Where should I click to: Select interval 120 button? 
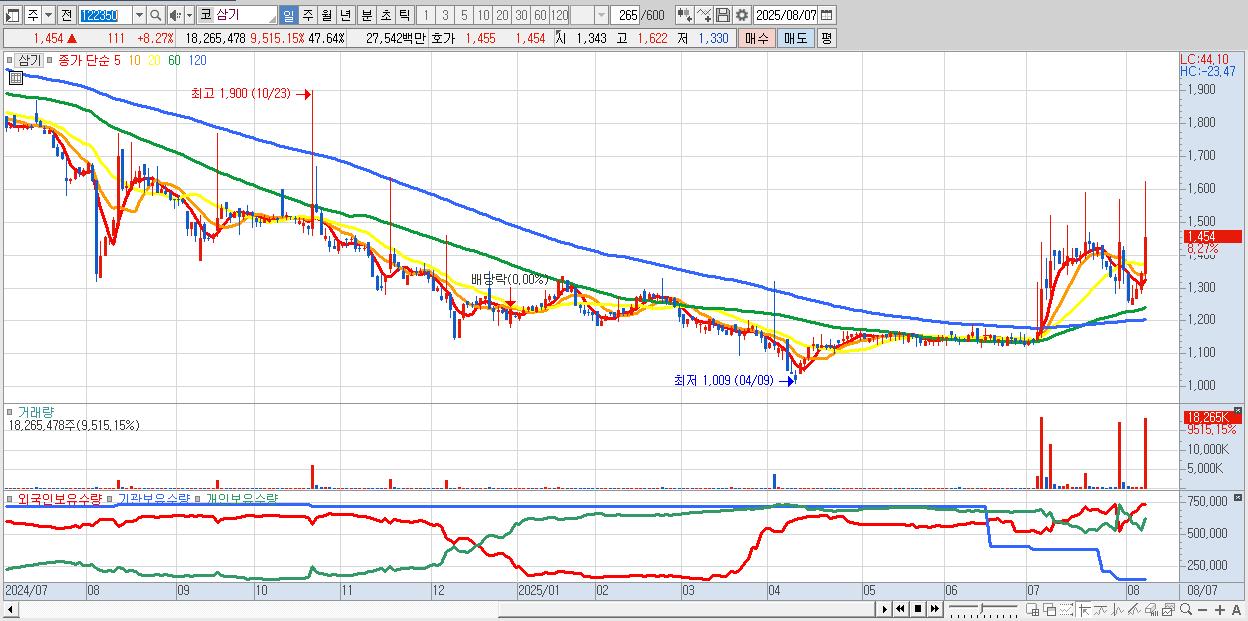[x=559, y=15]
